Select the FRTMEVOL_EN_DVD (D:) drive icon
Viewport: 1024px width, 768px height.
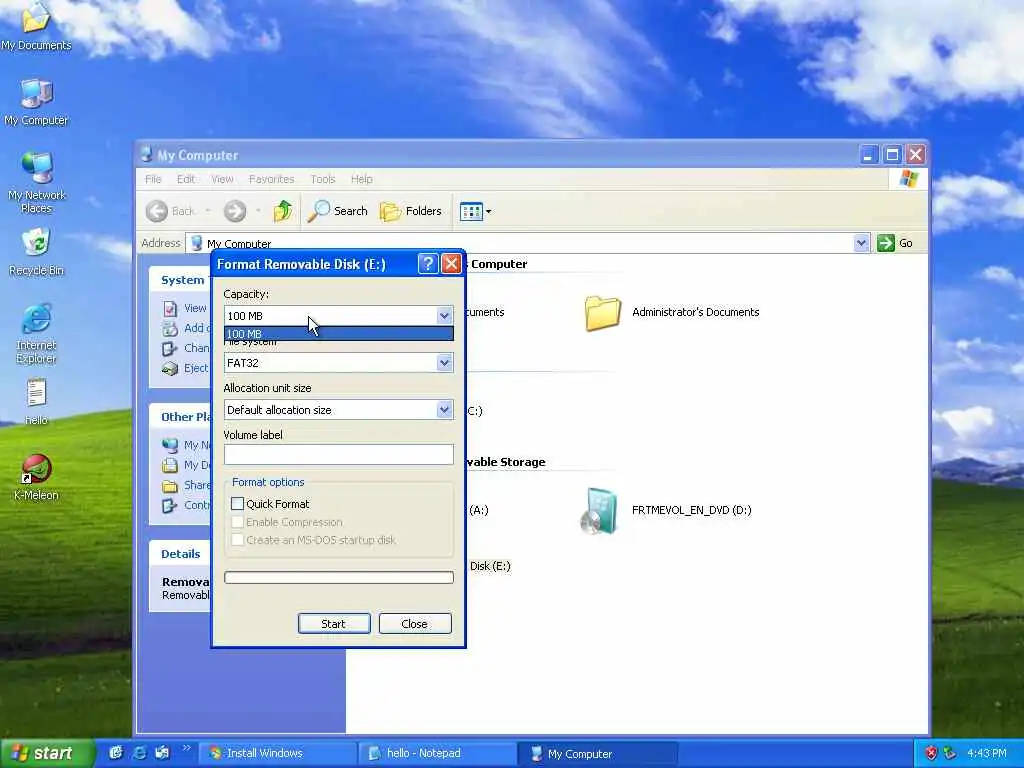tap(600, 511)
